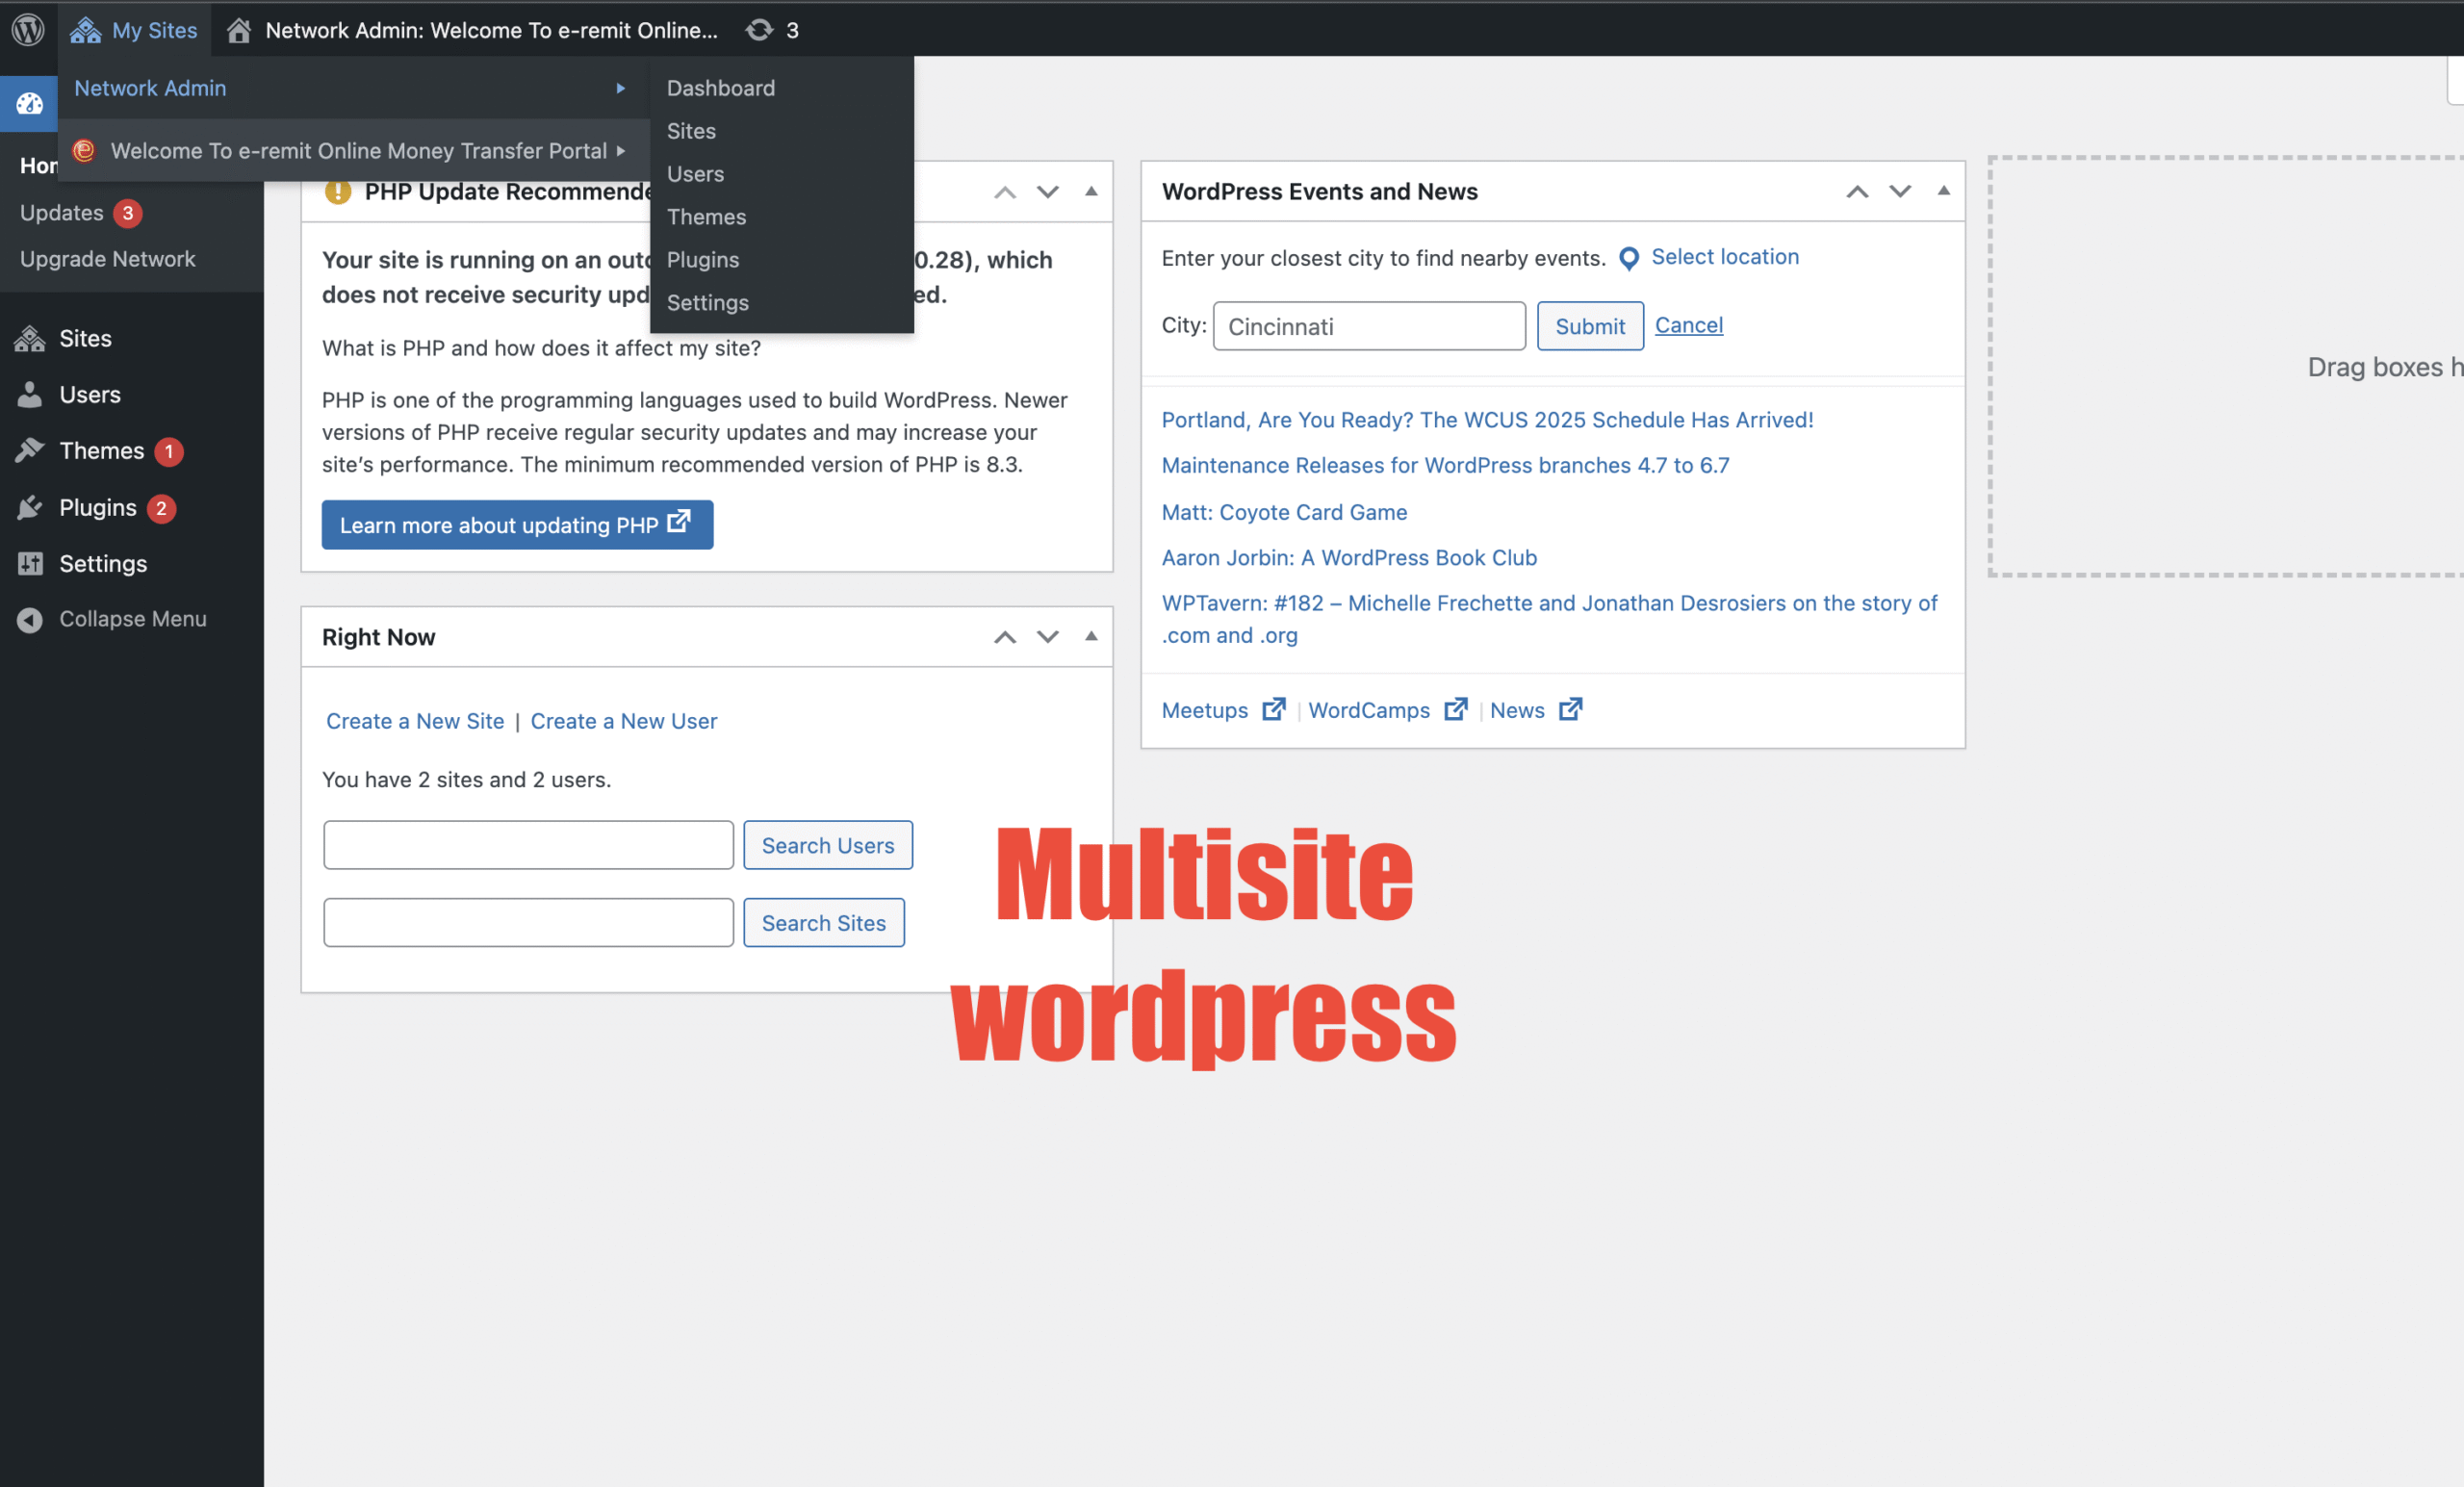The height and width of the screenshot is (1487, 2464).
Task: Move Right Now box up
Action: [x=1005, y=637]
